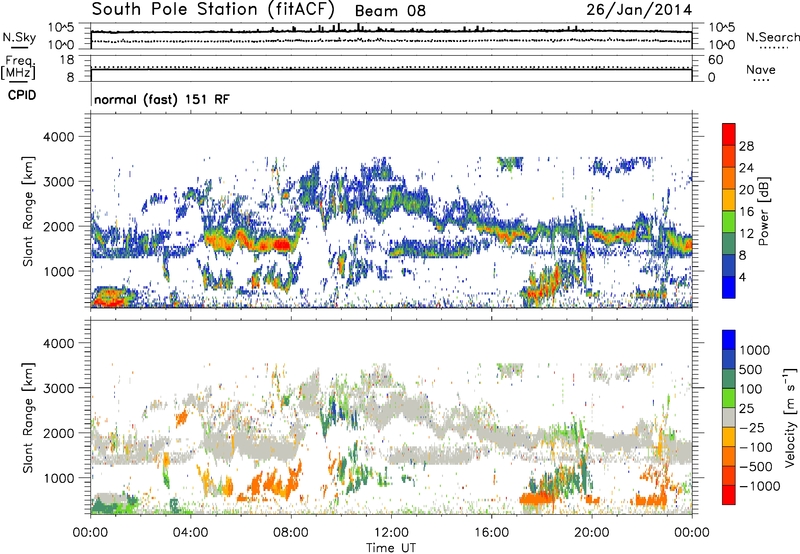Viewport: 800px width, 554px height.
Task: Pick the Power colorbar segment between 20 and 24
Action: coord(729,178)
